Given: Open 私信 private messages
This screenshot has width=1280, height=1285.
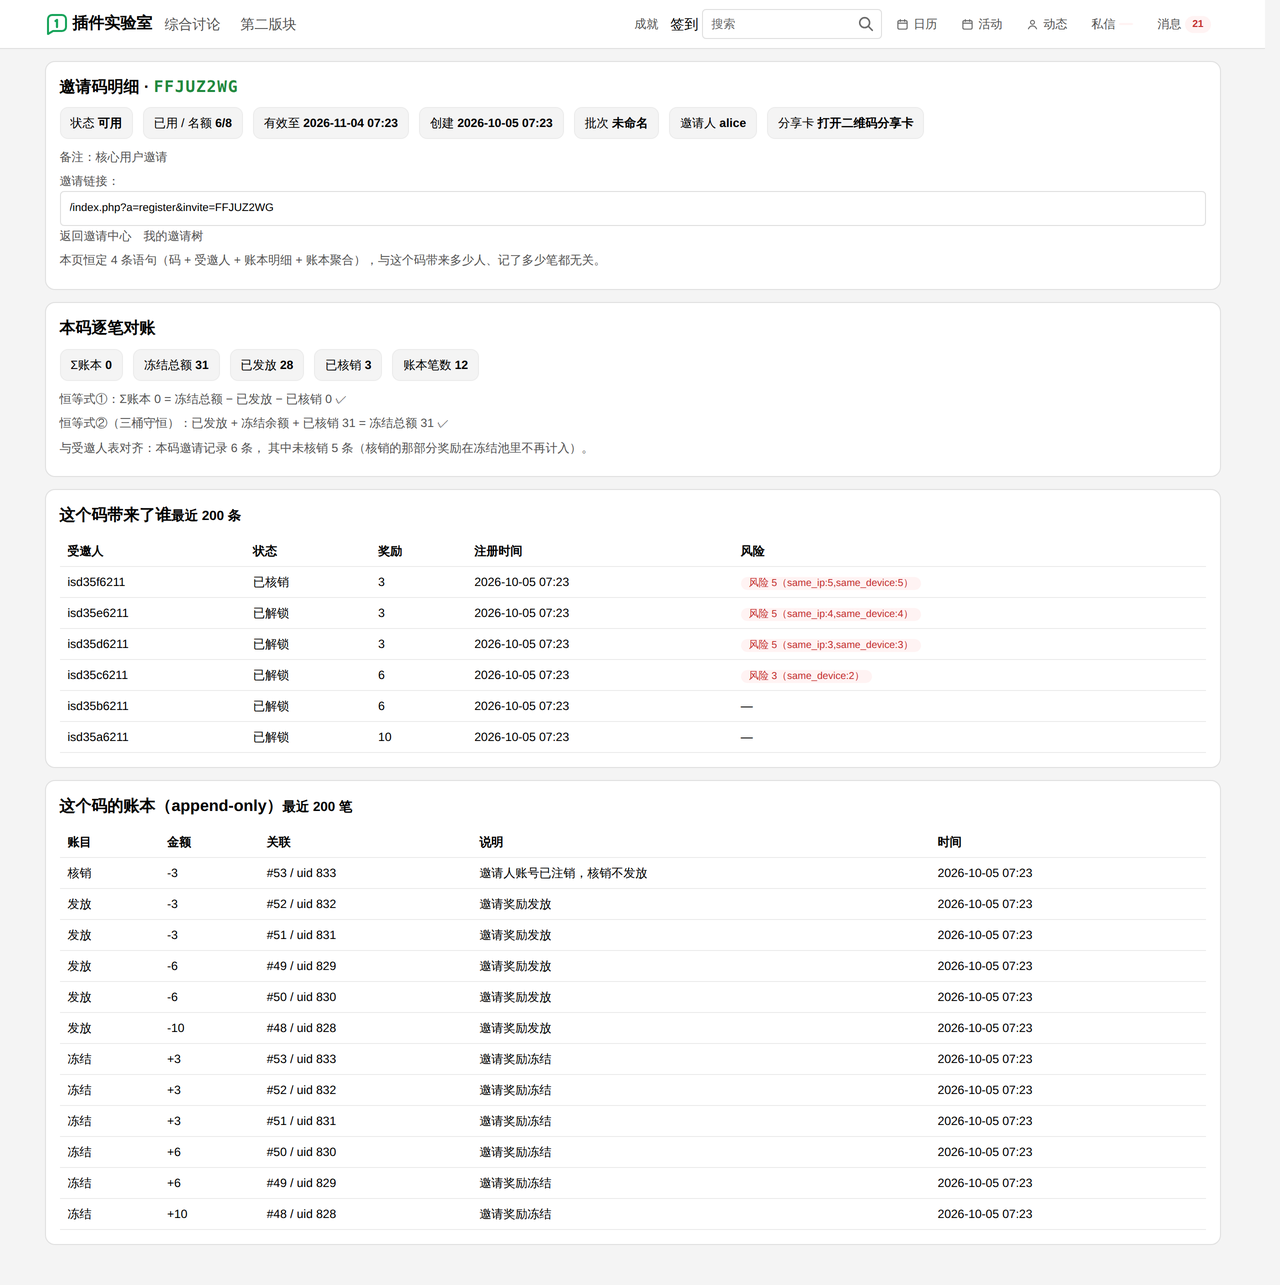Looking at the screenshot, I should pos(1103,24).
